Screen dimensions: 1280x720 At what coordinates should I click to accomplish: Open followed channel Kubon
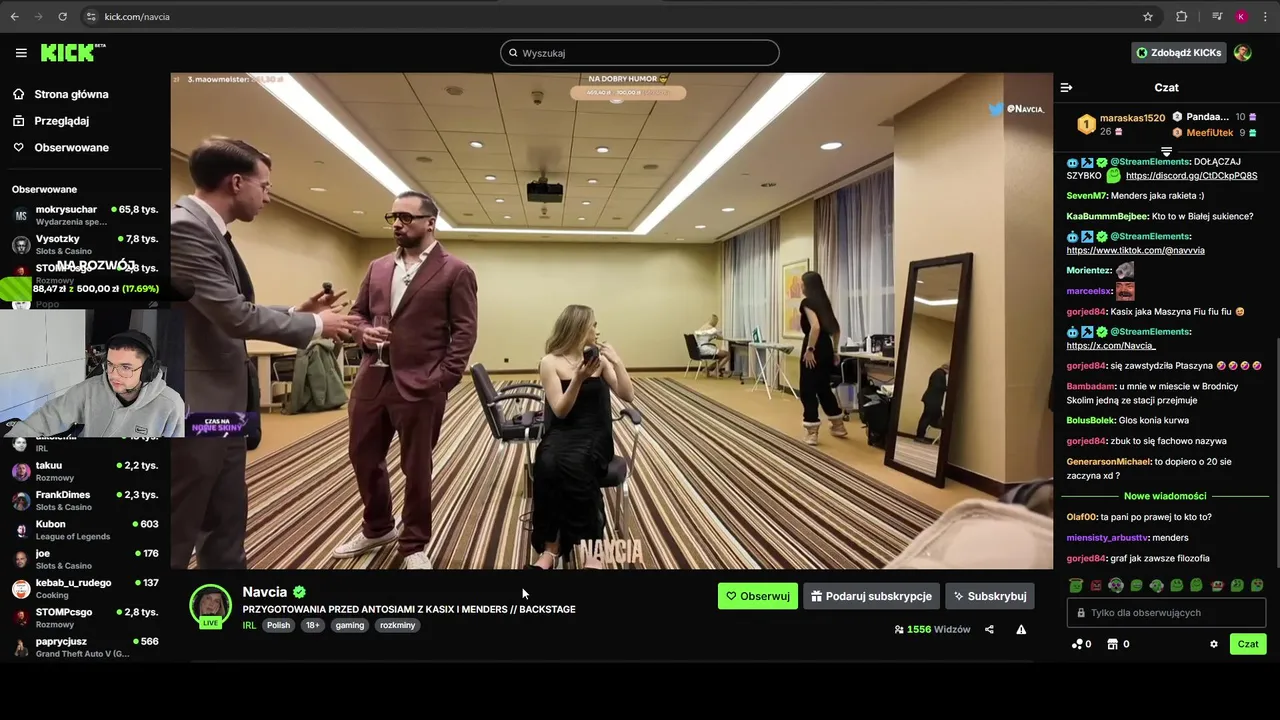tap(85, 530)
